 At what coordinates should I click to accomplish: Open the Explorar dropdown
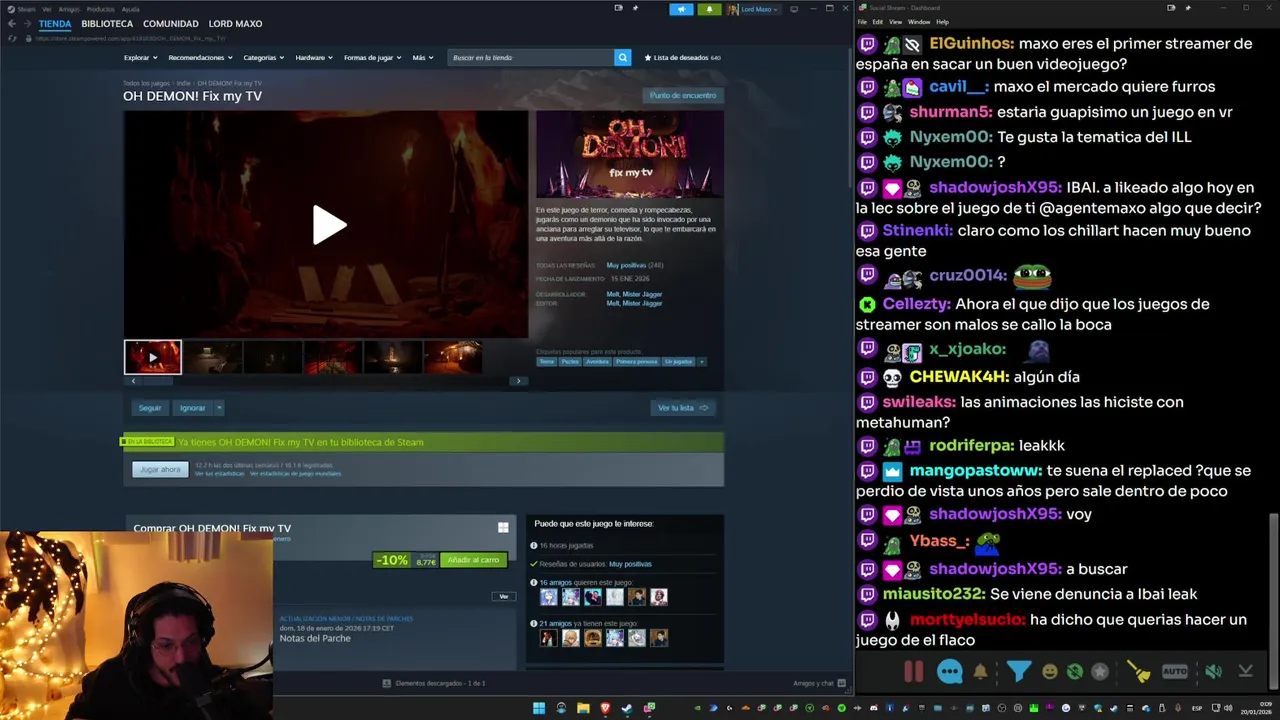coord(140,58)
